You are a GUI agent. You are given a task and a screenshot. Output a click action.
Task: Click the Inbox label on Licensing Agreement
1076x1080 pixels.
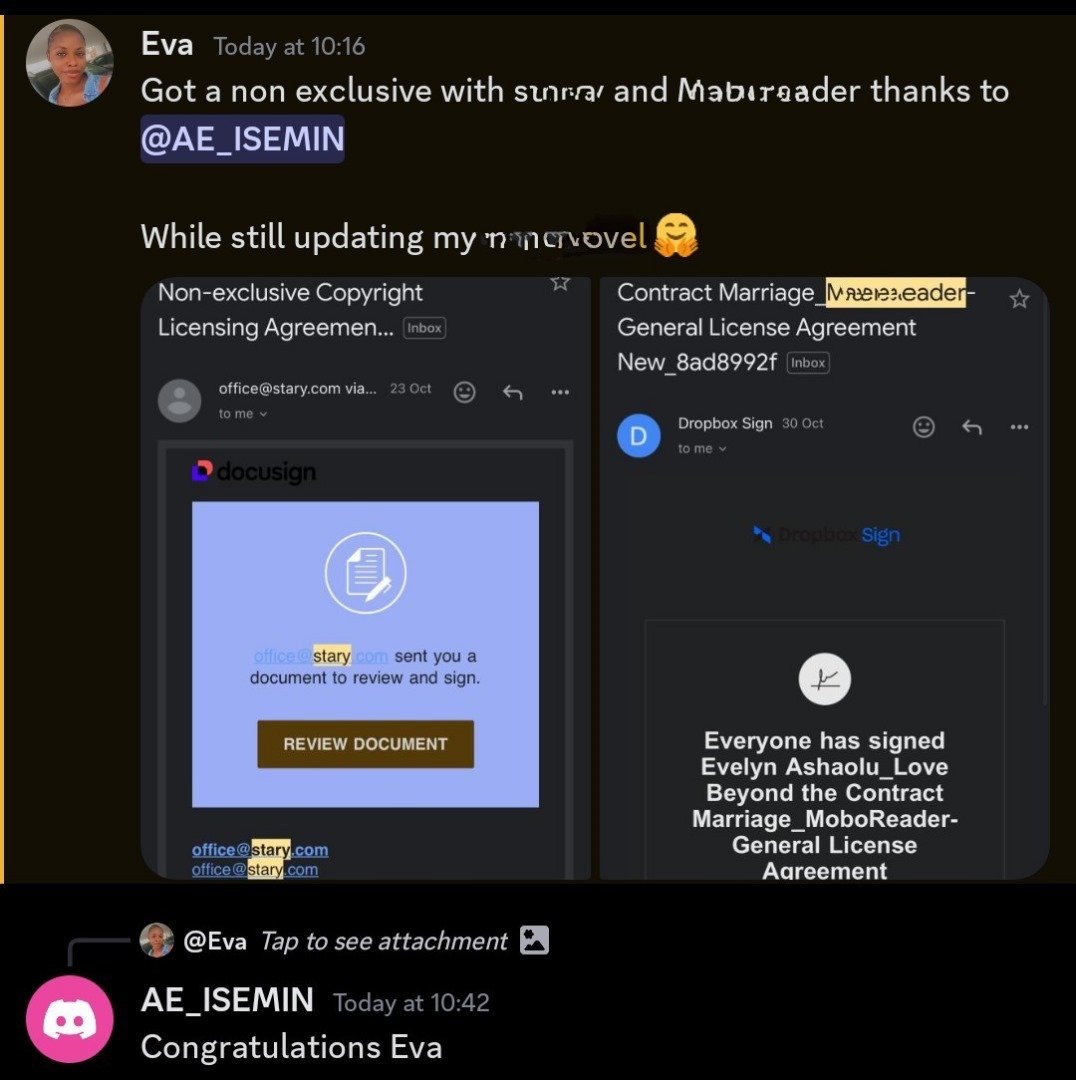(424, 328)
